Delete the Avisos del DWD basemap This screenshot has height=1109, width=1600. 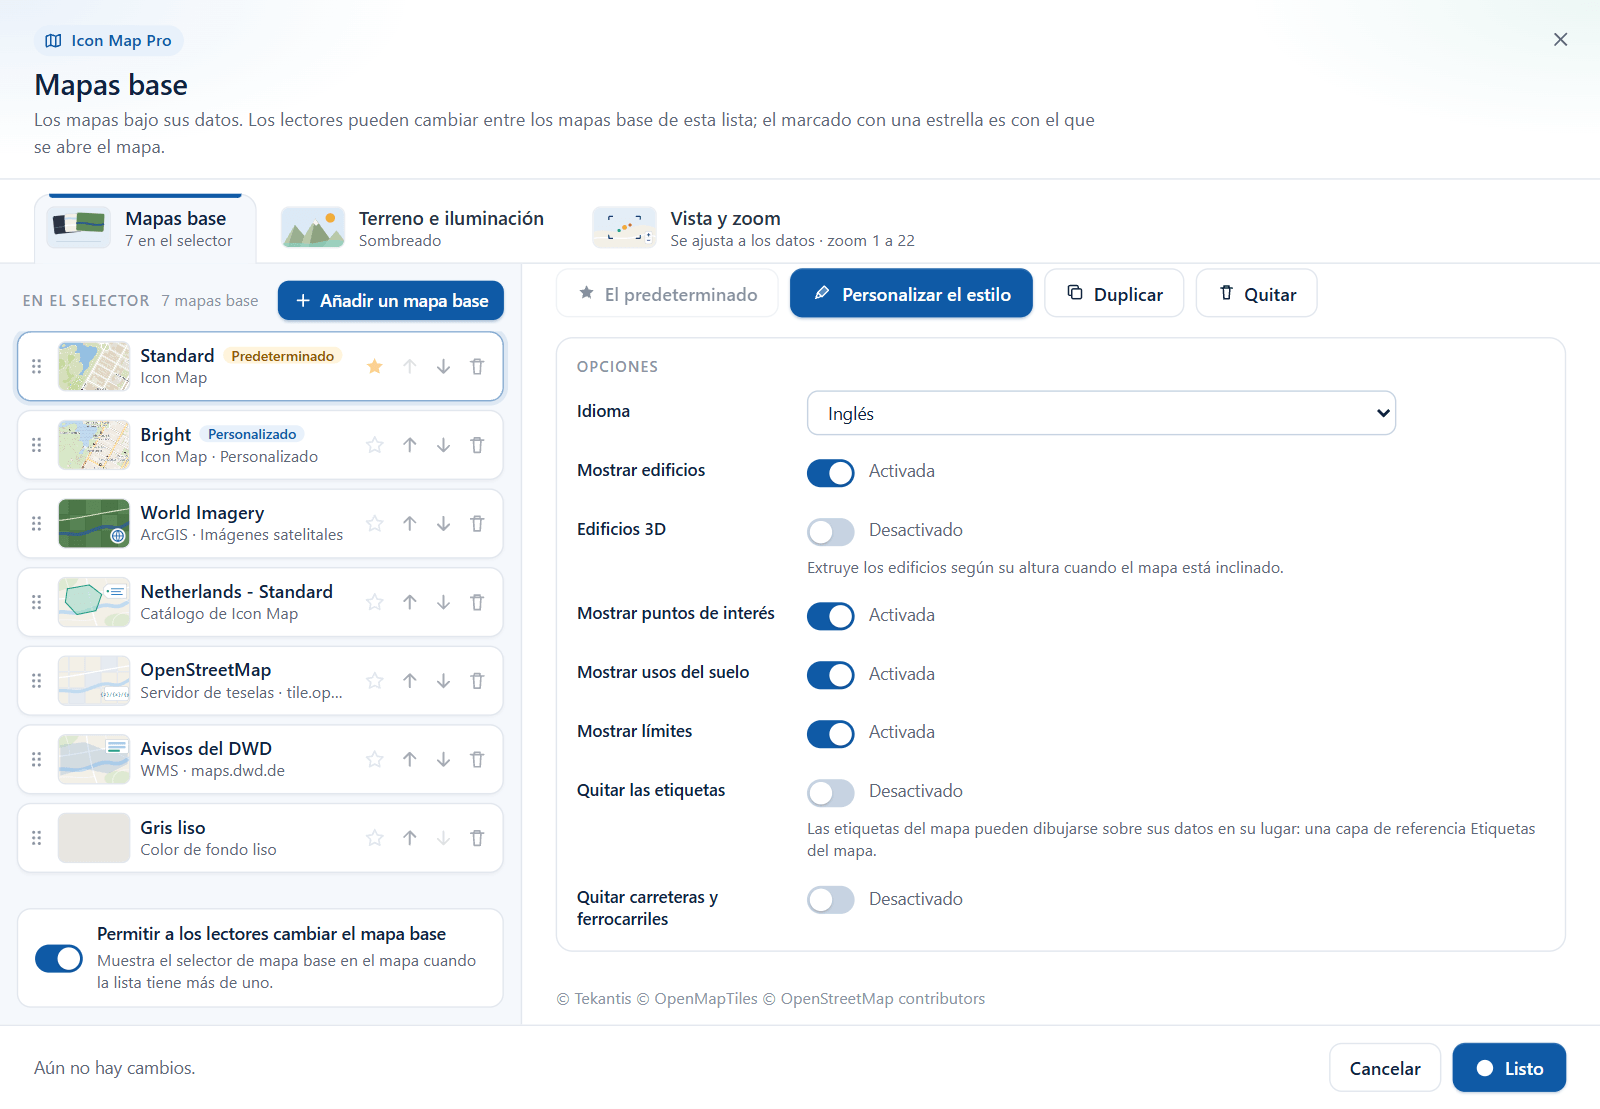pyautogui.click(x=477, y=759)
